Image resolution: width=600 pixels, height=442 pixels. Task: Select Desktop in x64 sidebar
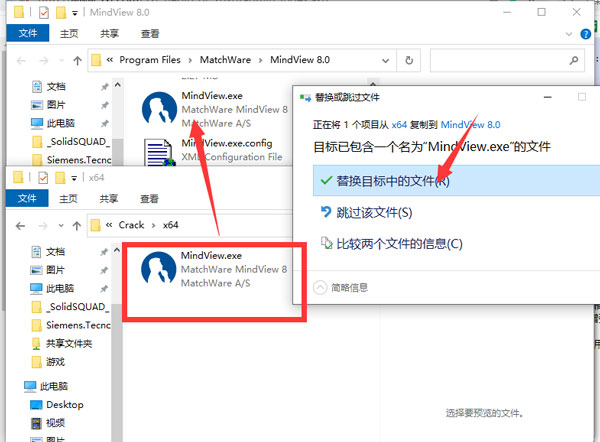[x=57, y=405]
